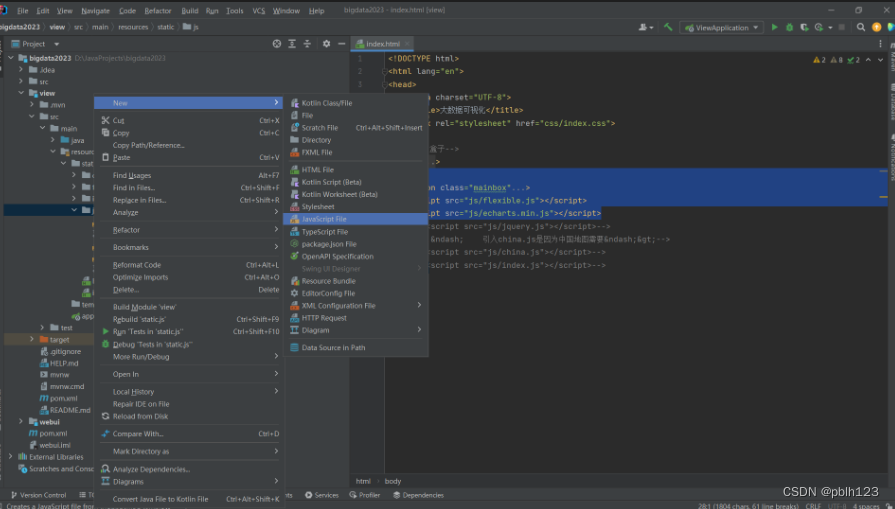Click the Build project hammer icon
The width and height of the screenshot is (895, 509).
click(668, 27)
